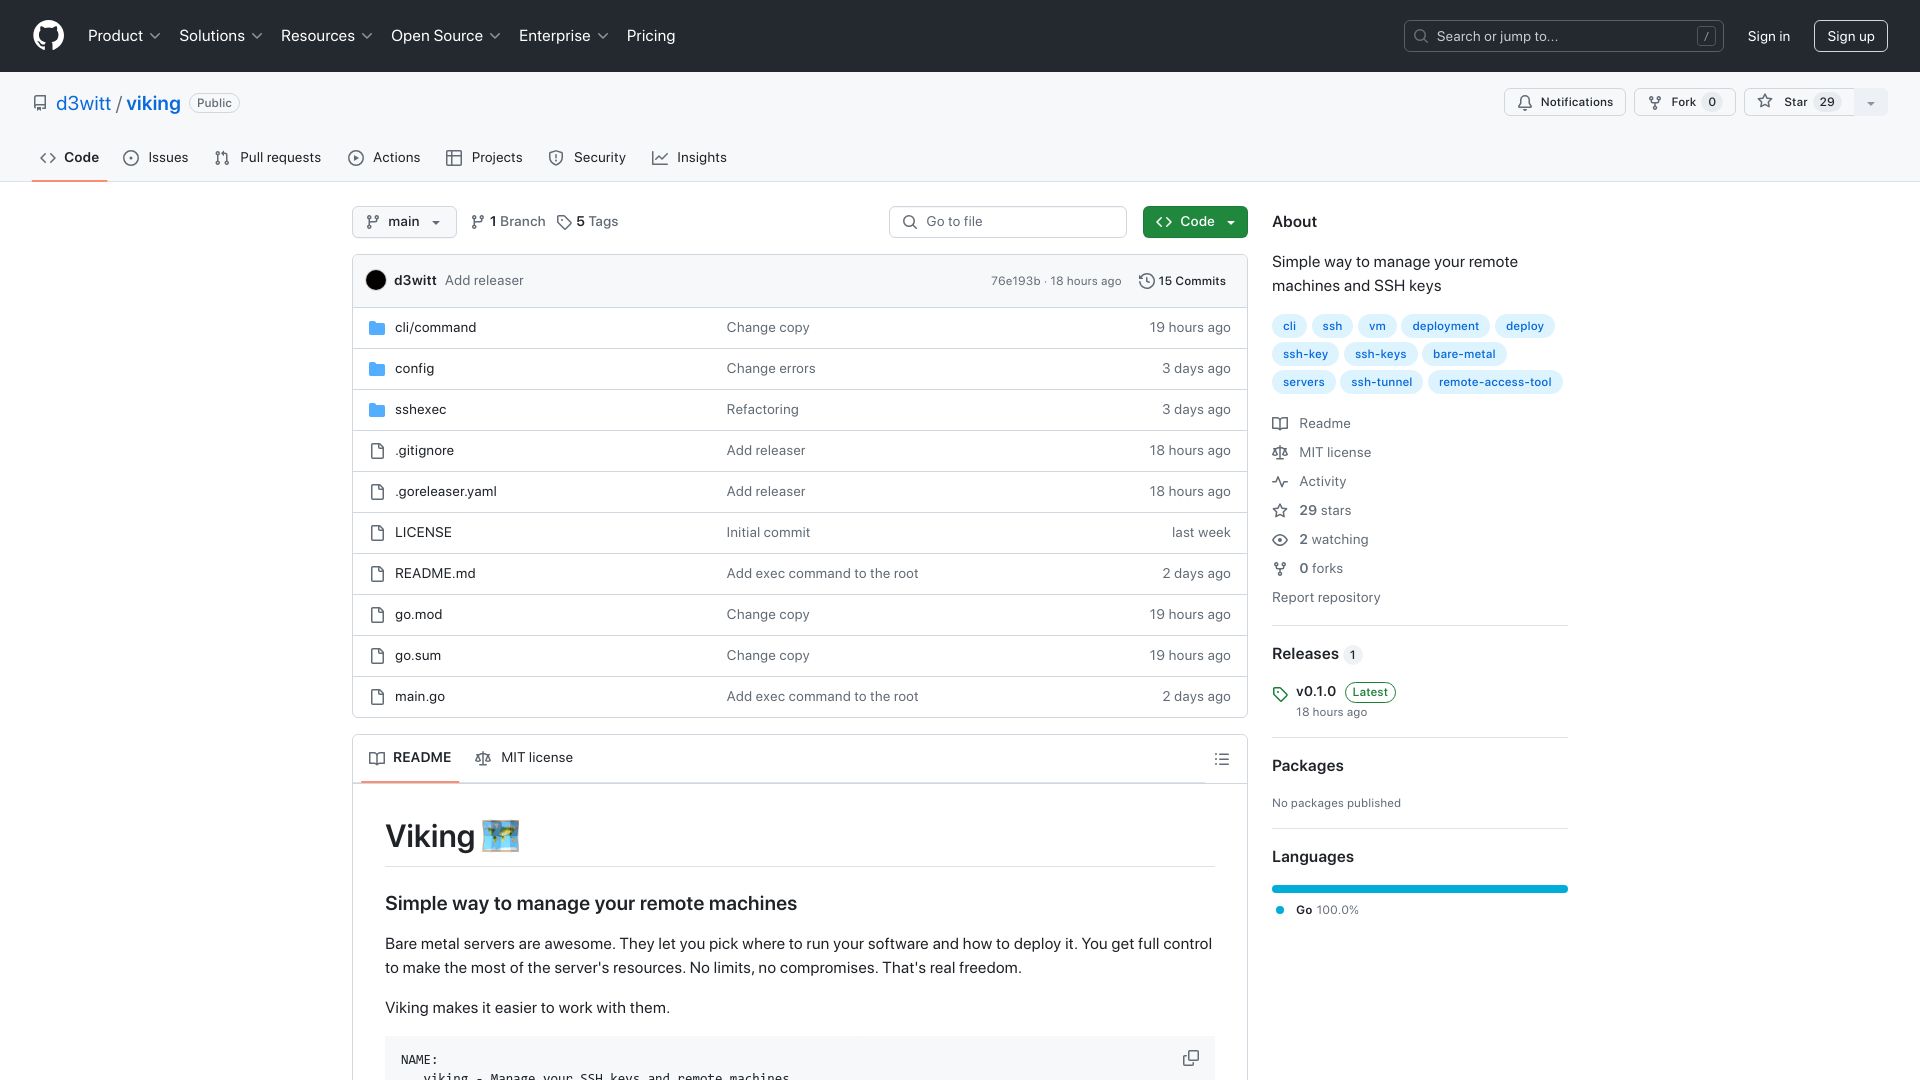Screen dimensions: 1920x1080
Task: Switch to the Issues tab
Action: 156,158
